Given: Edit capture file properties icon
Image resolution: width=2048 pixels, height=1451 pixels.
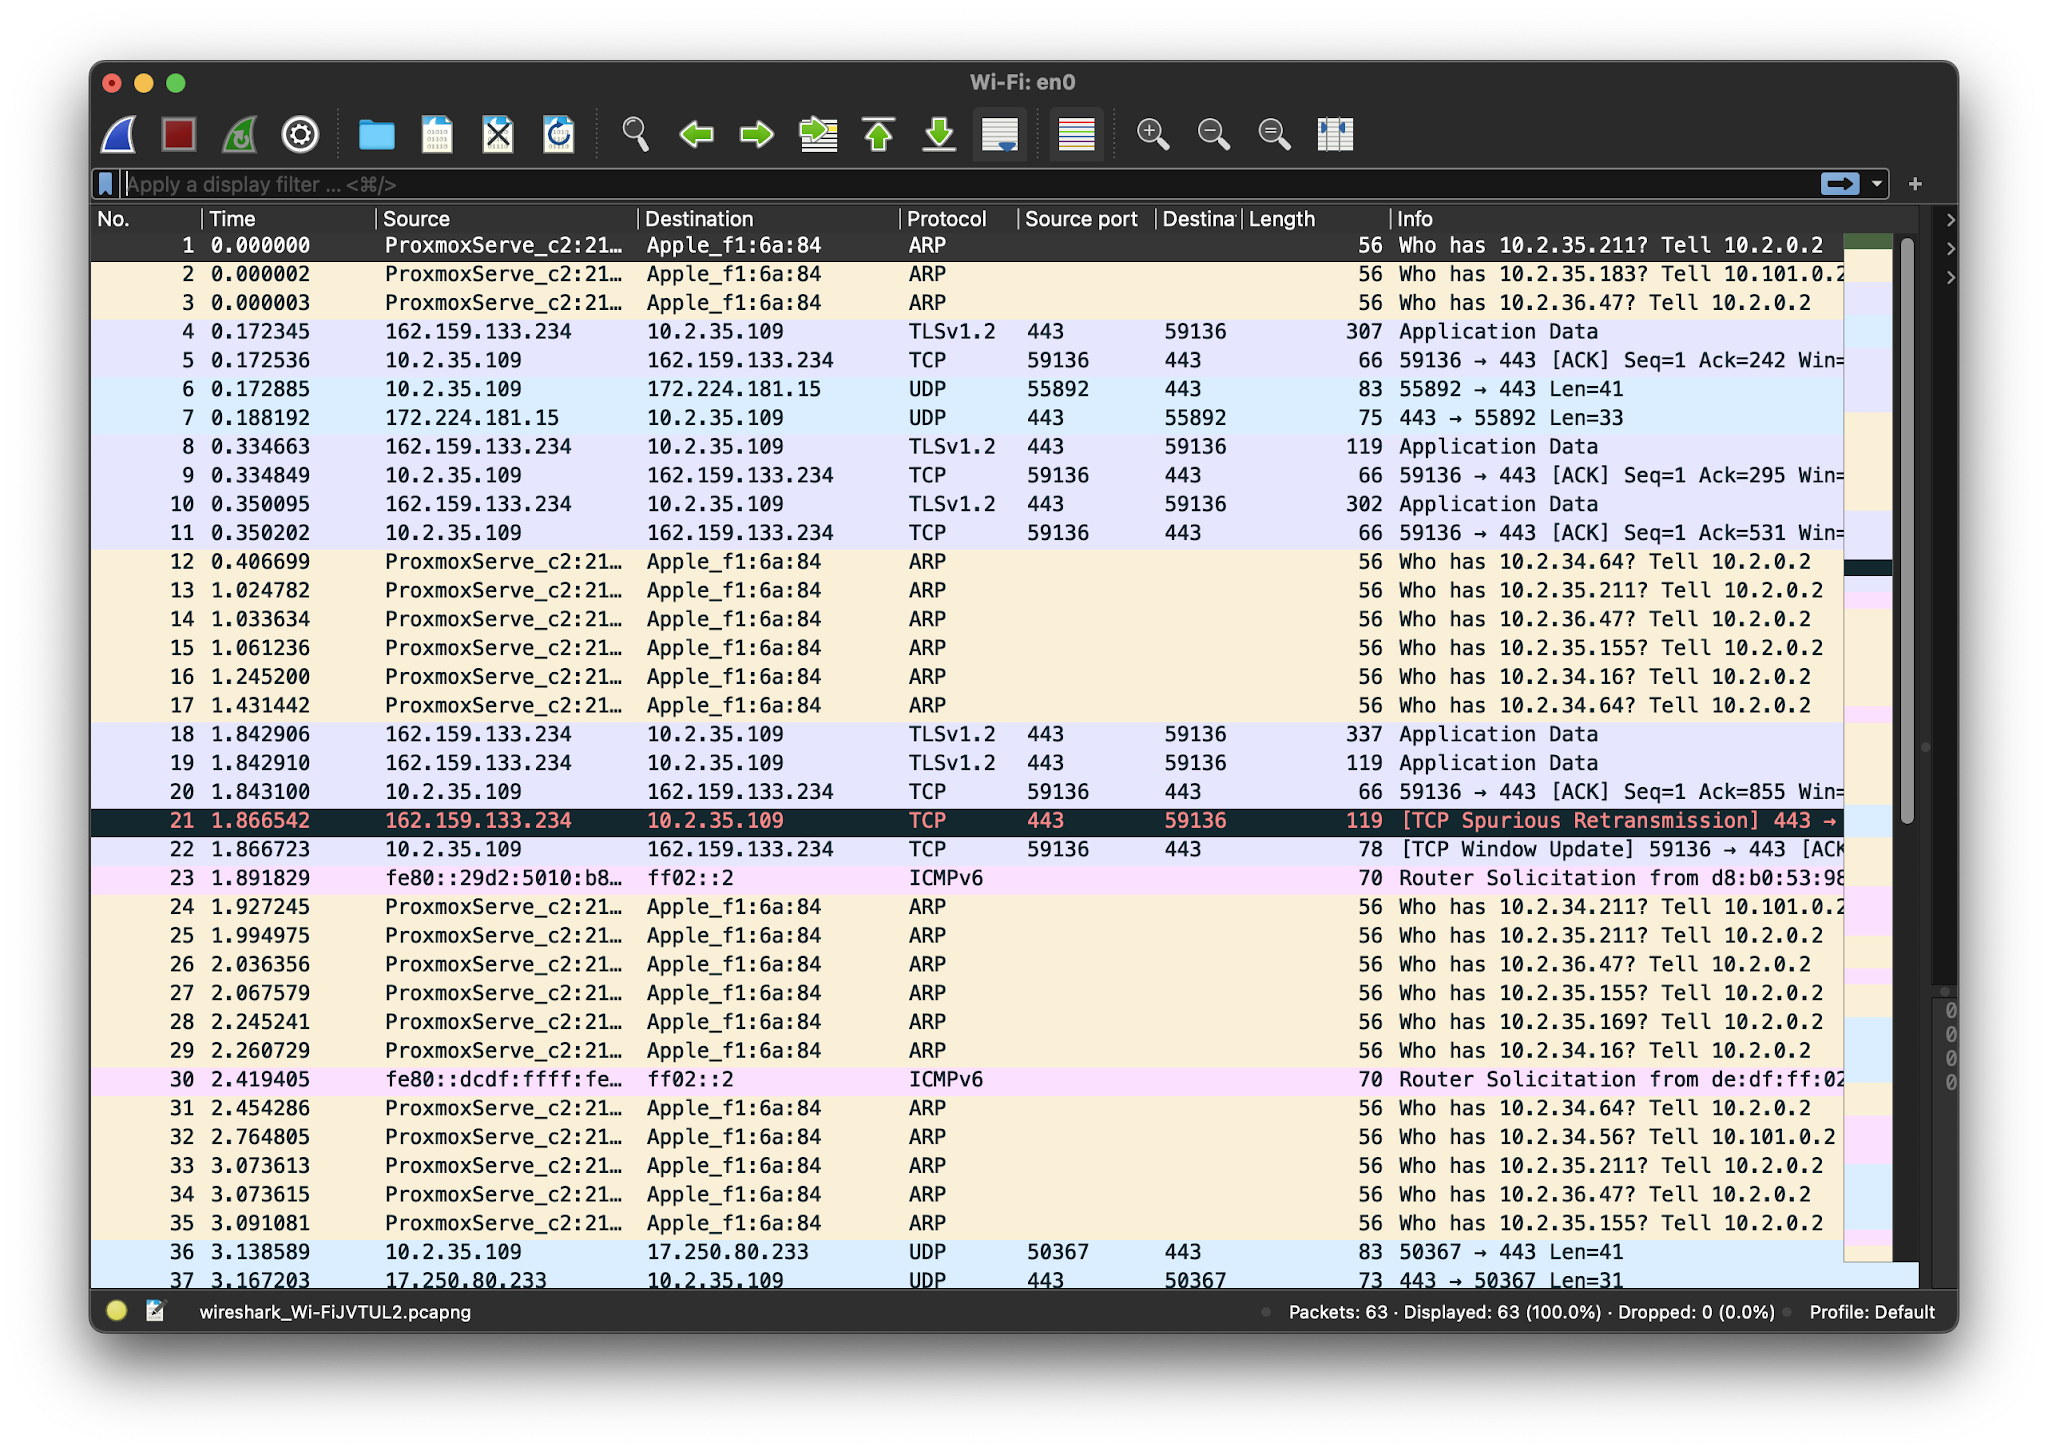Looking at the screenshot, I should [155, 1311].
